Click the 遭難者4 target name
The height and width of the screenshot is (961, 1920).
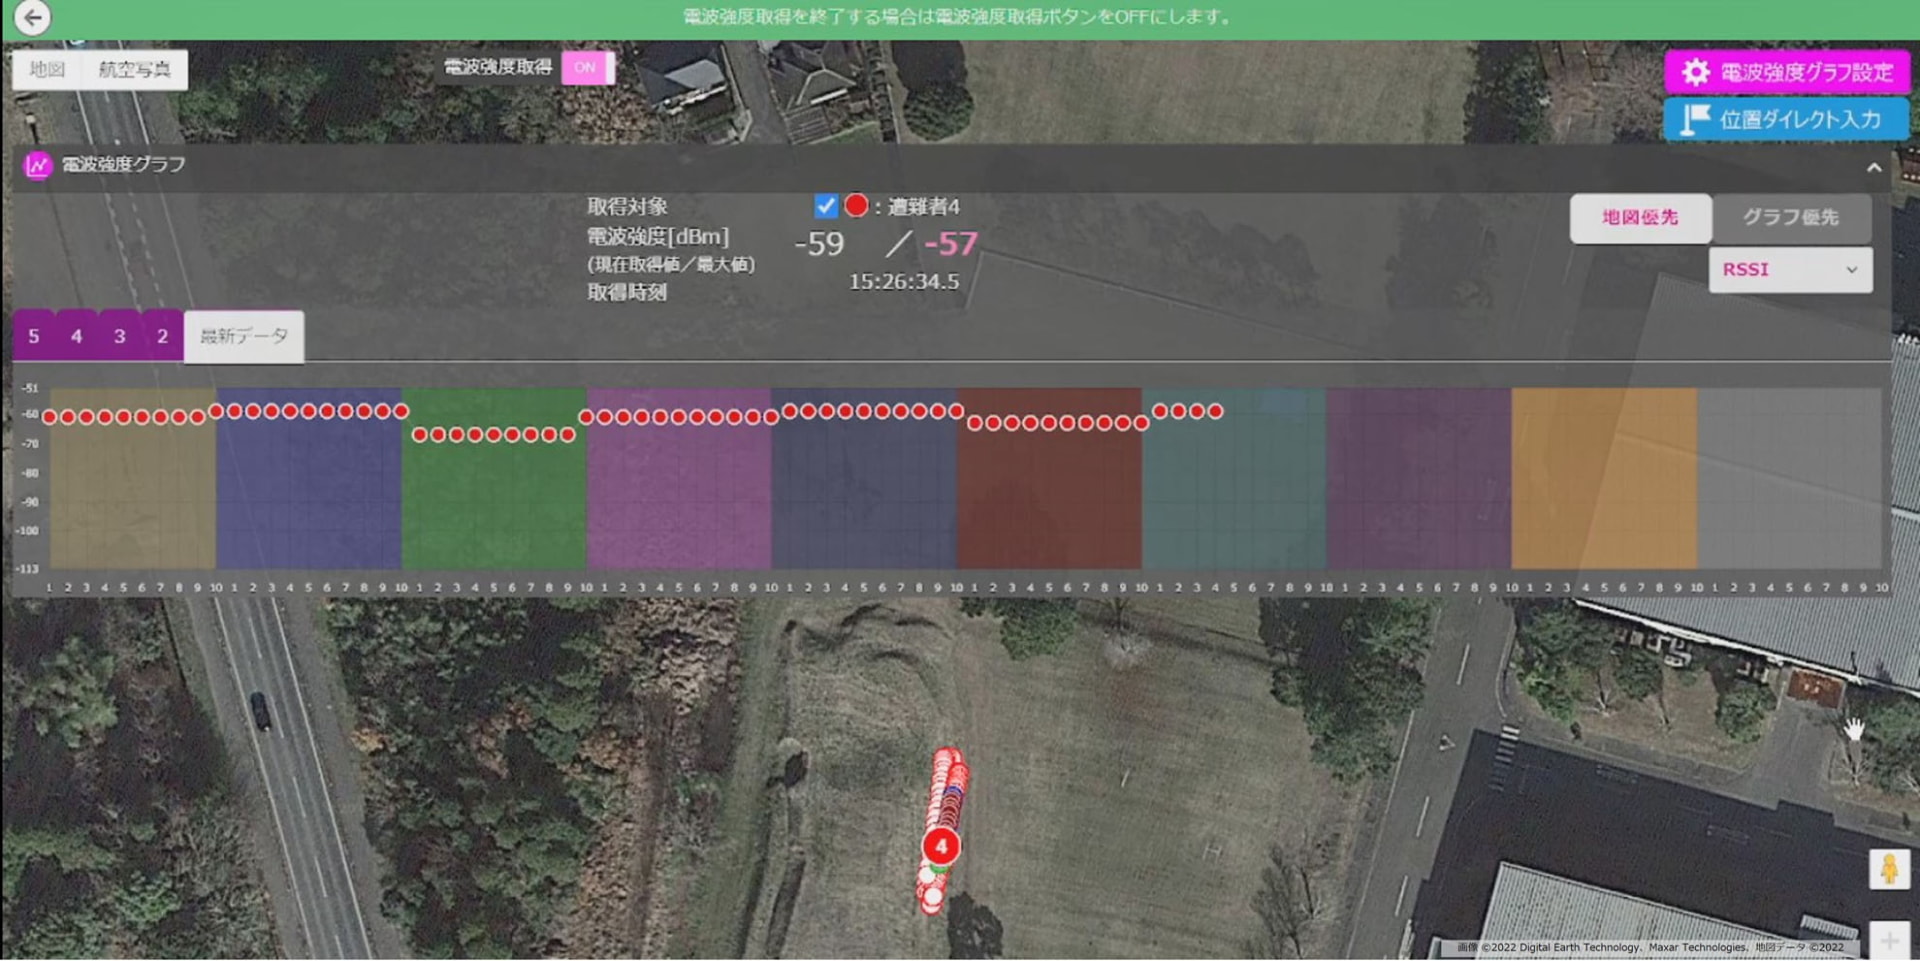click(924, 207)
